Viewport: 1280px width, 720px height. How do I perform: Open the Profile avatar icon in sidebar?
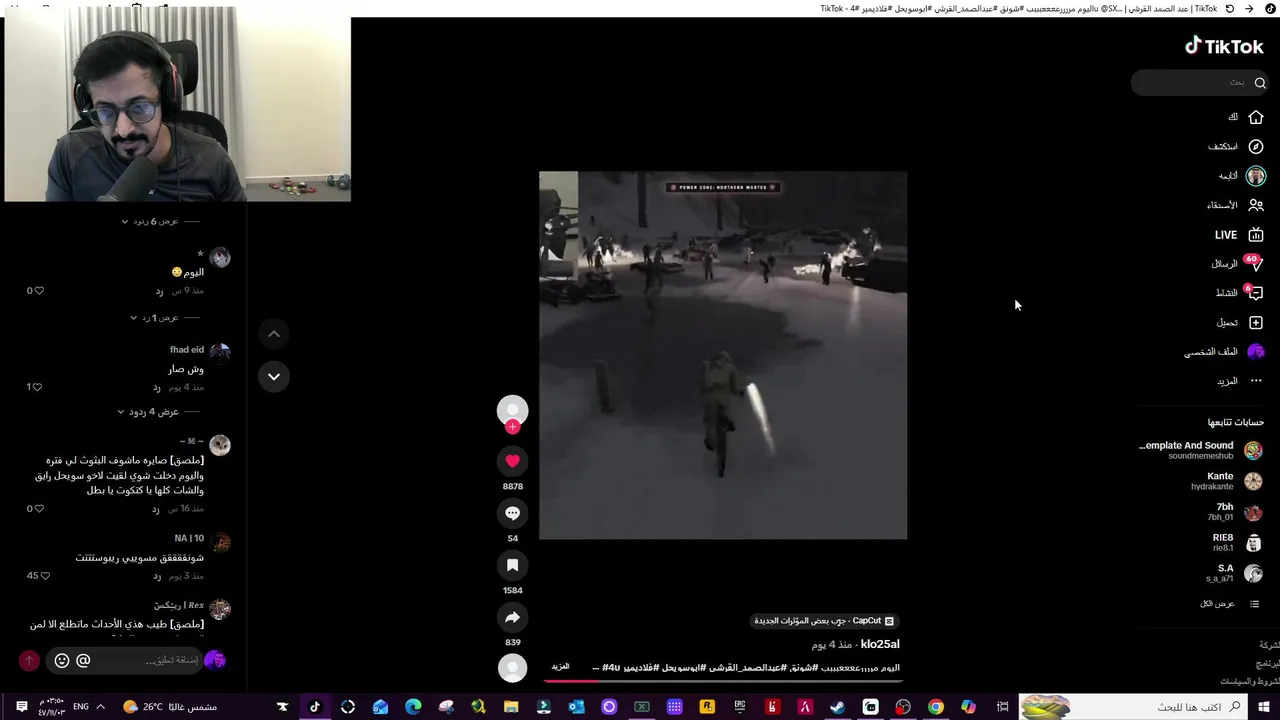1256,351
